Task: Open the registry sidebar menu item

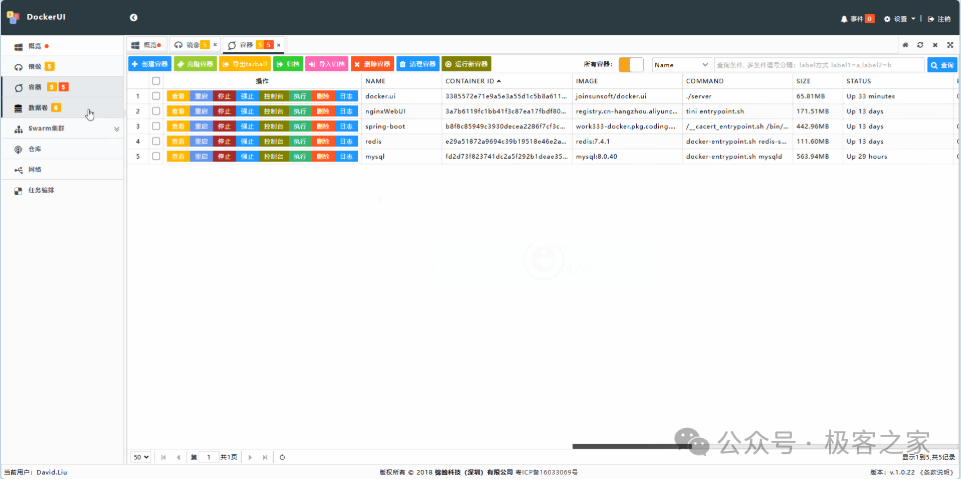Action: tap(63, 149)
